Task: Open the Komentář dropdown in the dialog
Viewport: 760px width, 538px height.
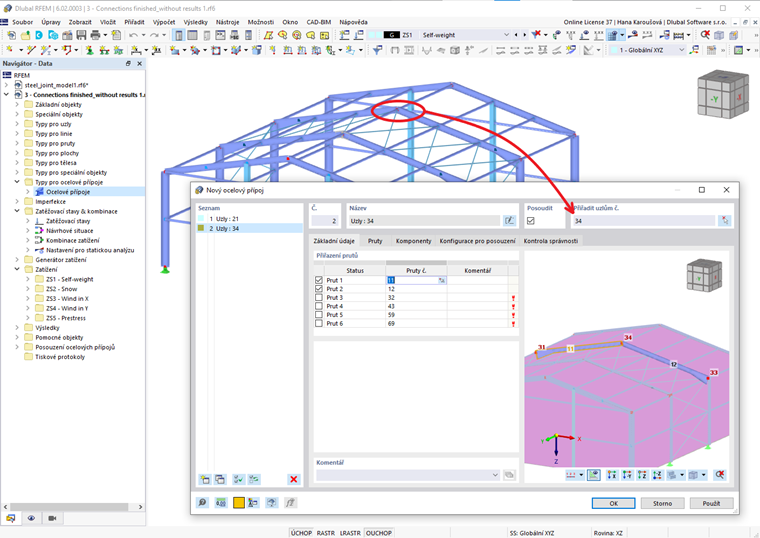Action: click(495, 475)
